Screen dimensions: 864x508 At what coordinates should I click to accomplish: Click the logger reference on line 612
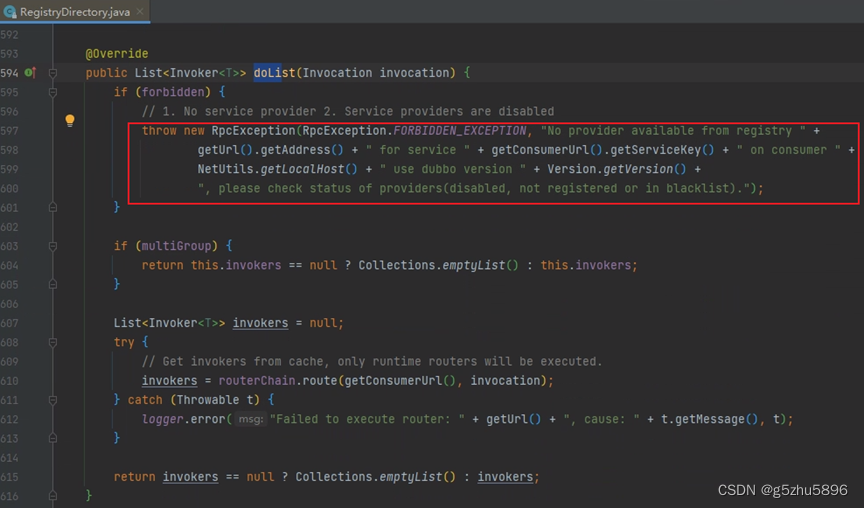(163, 419)
